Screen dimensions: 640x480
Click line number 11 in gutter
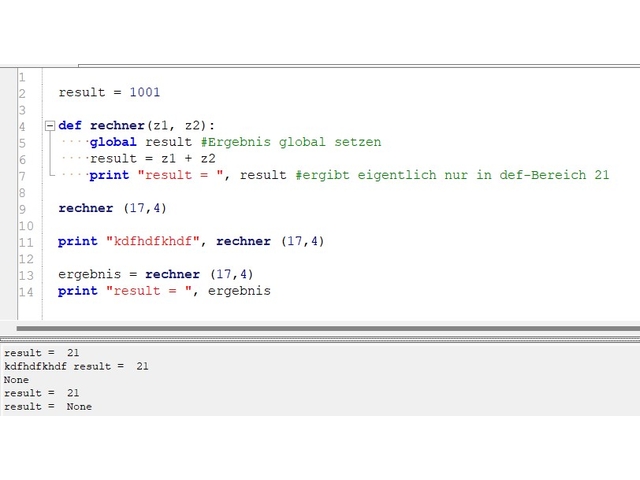[x=26, y=242]
